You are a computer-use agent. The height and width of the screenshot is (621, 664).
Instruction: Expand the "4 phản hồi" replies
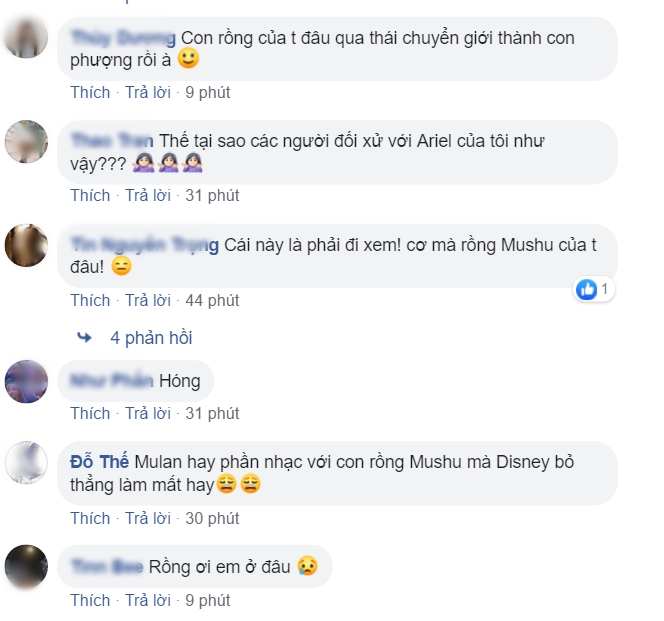click(151, 338)
